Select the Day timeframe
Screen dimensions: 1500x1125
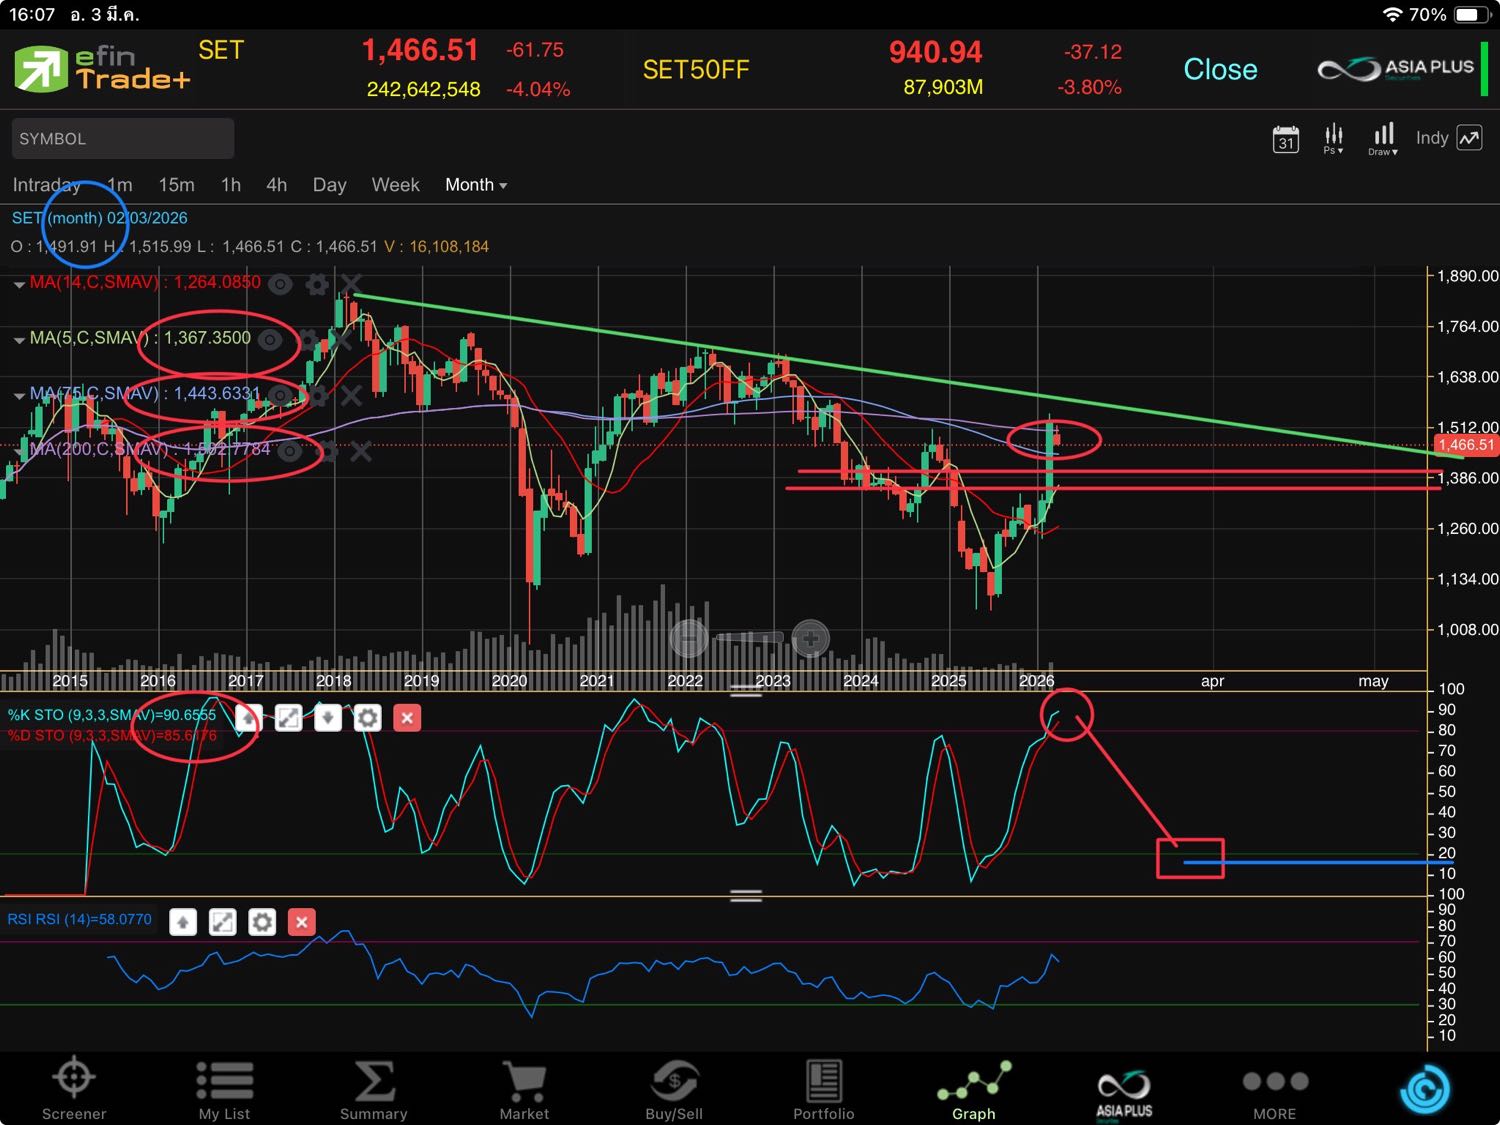tap(329, 185)
